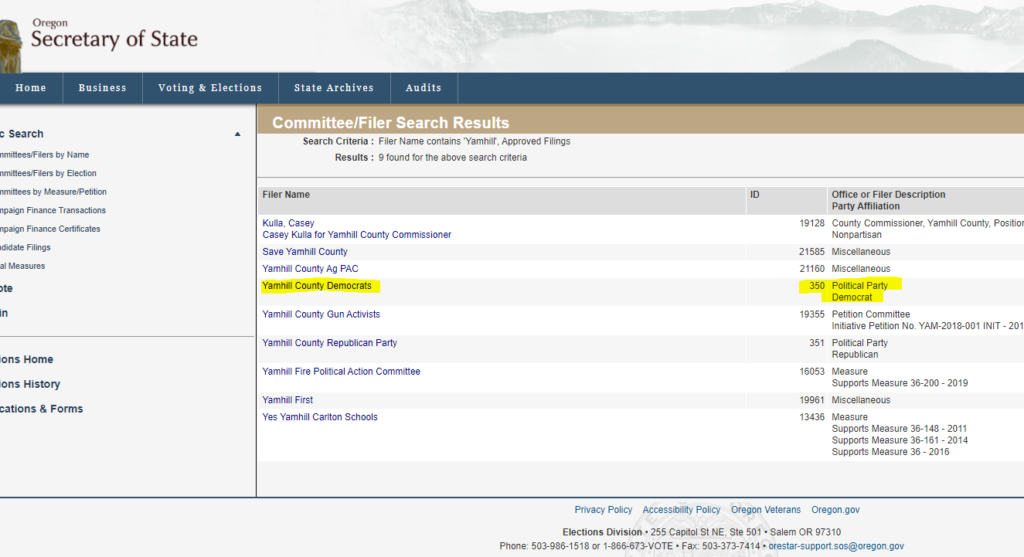Select ID value 21160

point(812,269)
